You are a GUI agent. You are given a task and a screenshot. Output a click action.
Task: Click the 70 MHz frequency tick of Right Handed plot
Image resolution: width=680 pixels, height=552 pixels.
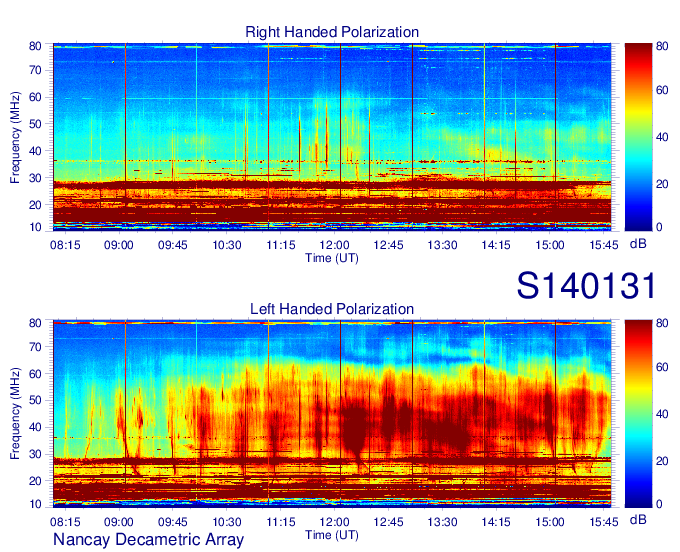click(35, 70)
